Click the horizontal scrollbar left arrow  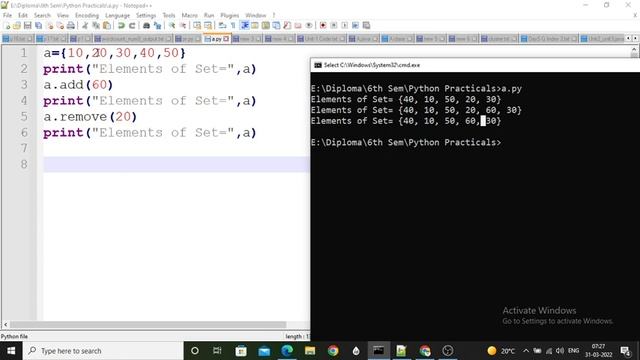5,324
